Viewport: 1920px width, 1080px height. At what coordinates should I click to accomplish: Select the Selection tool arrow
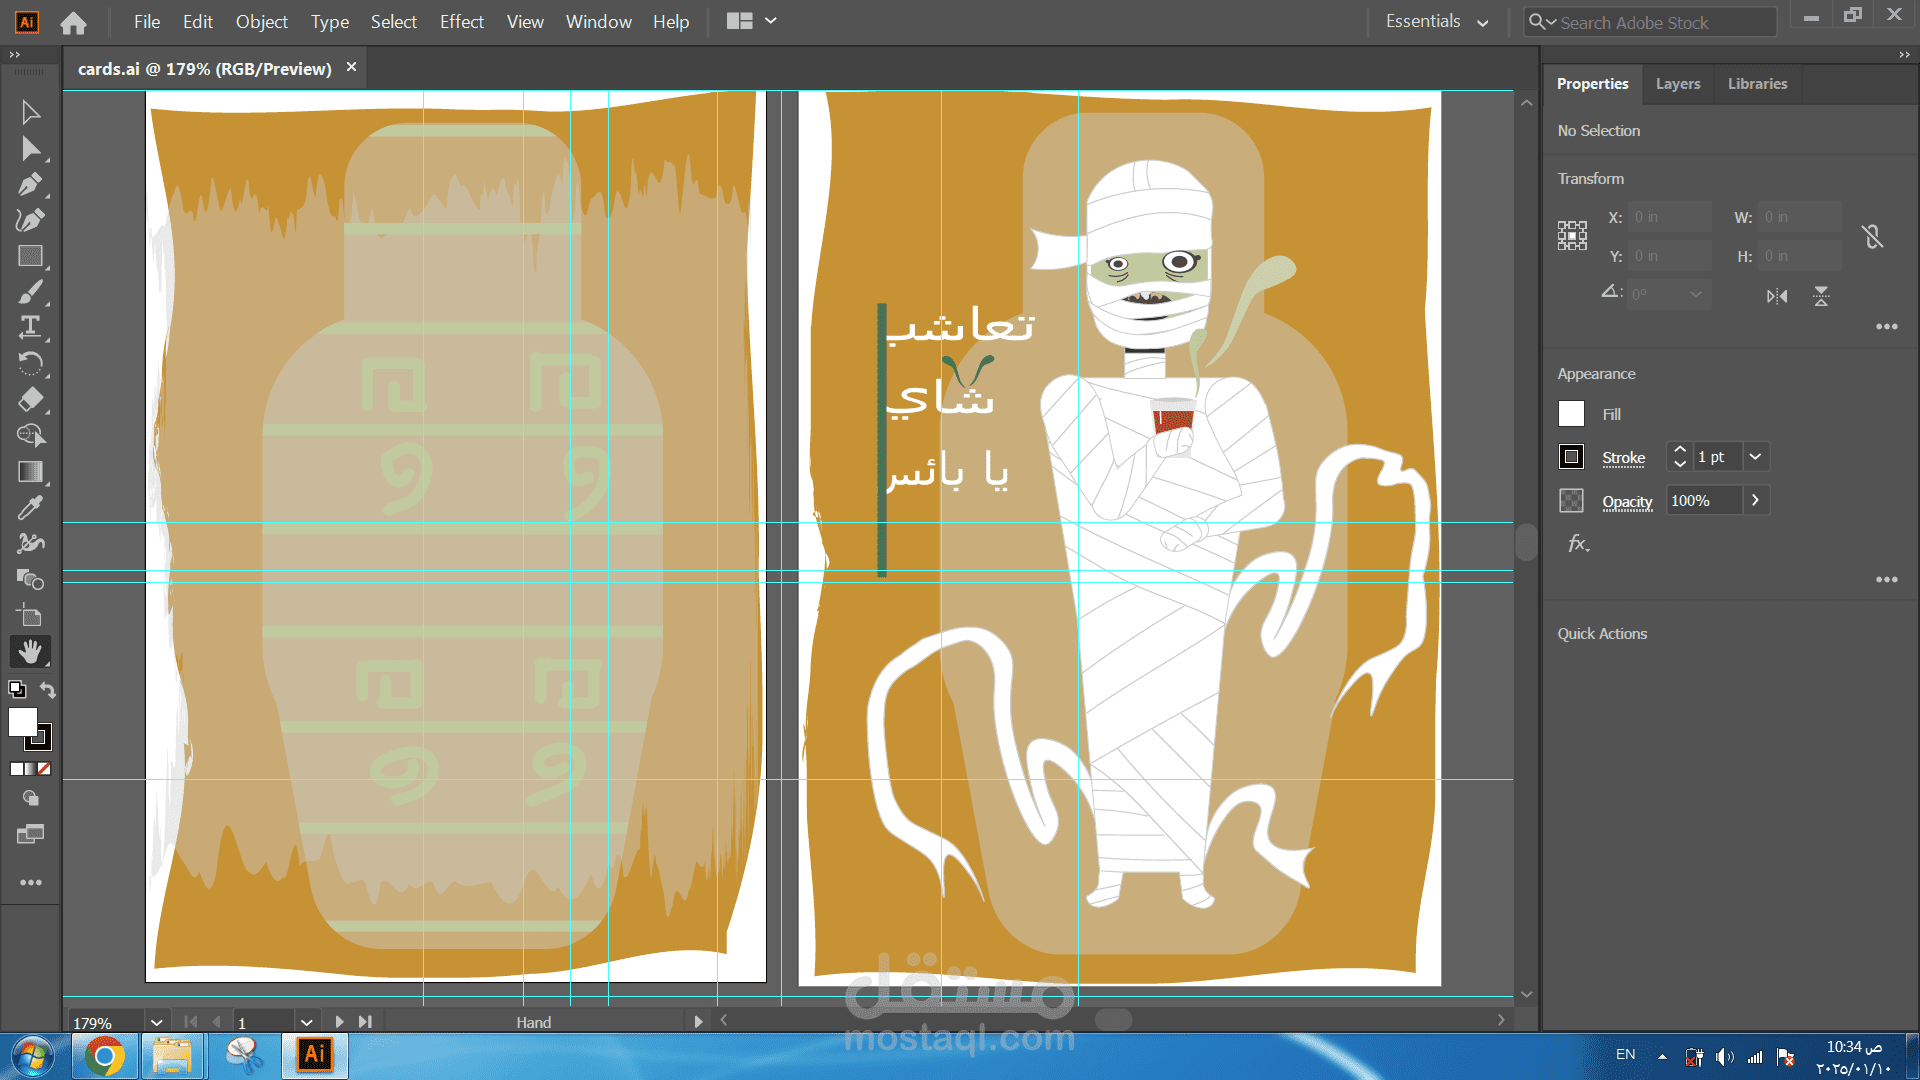pos(30,112)
